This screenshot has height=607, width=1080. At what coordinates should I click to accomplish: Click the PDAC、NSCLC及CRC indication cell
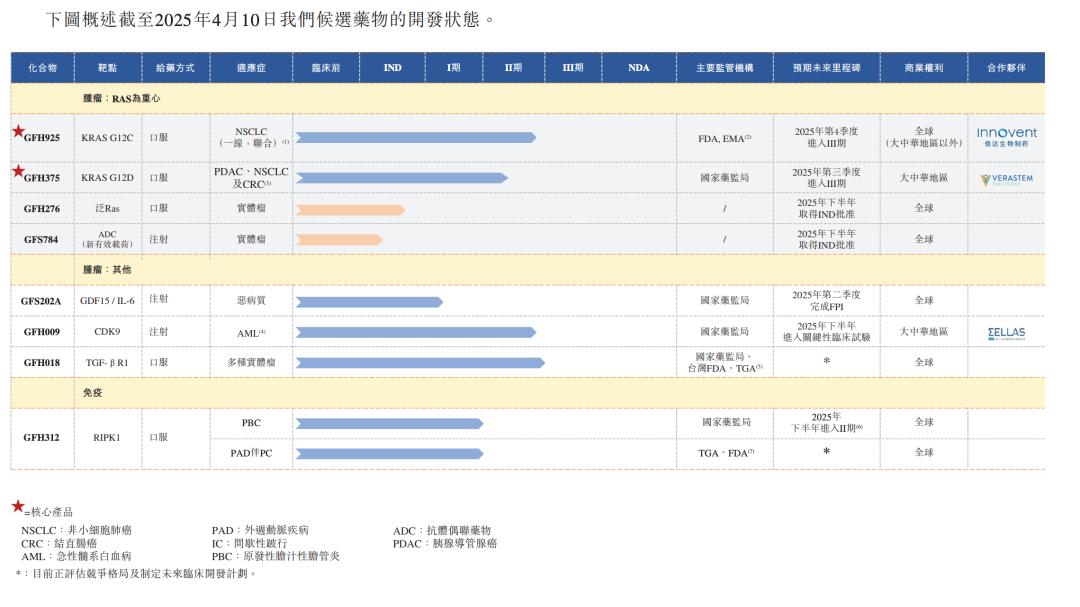[251, 178]
